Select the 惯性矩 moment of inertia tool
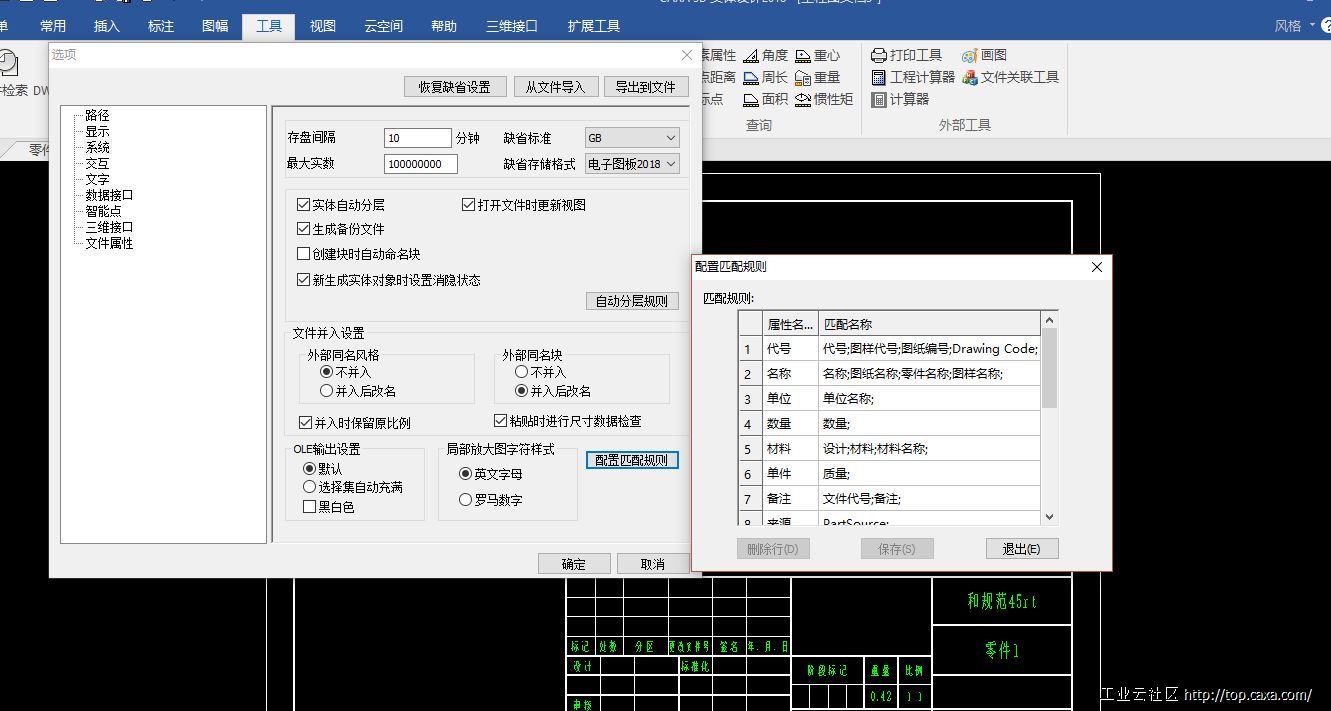Screen dimensions: 1331x711 (824, 99)
